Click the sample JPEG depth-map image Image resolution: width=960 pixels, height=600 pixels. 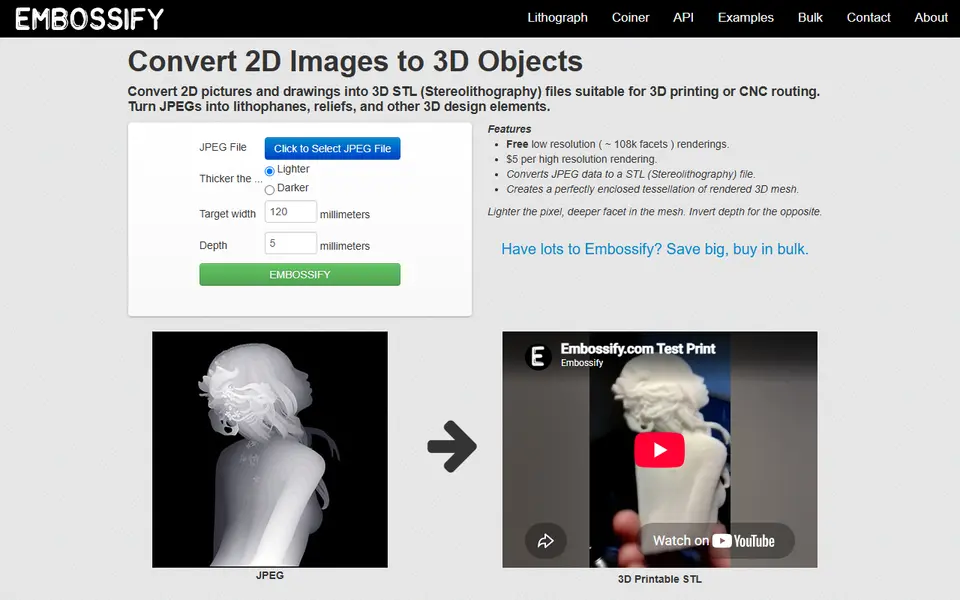(x=270, y=449)
